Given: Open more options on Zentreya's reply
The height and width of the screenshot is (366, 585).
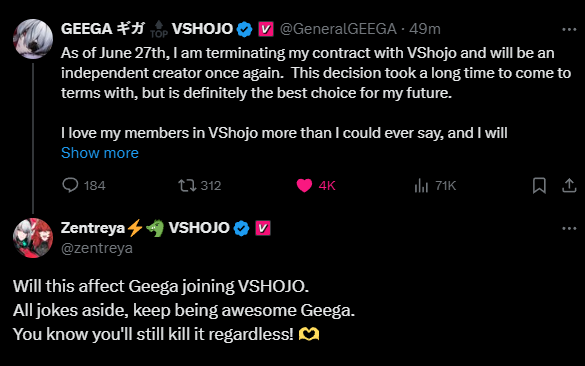Looking at the screenshot, I should coord(569,228).
